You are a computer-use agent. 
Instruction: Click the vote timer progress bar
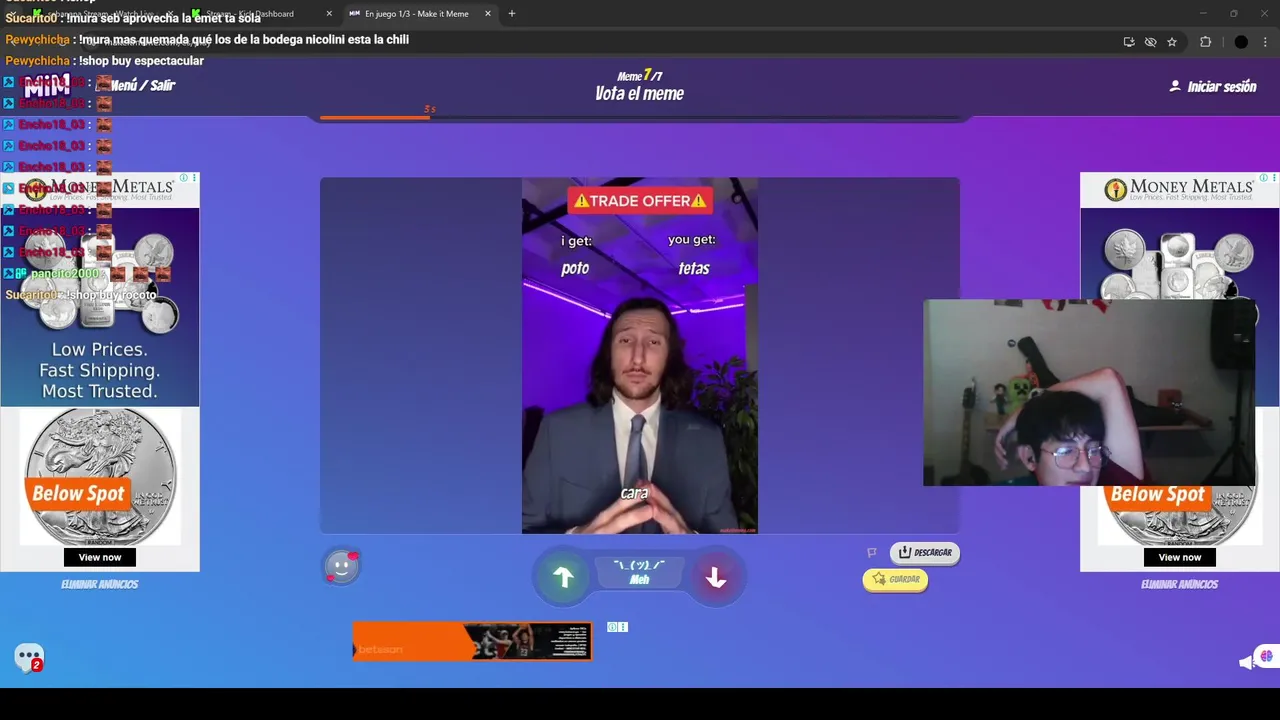coord(640,118)
